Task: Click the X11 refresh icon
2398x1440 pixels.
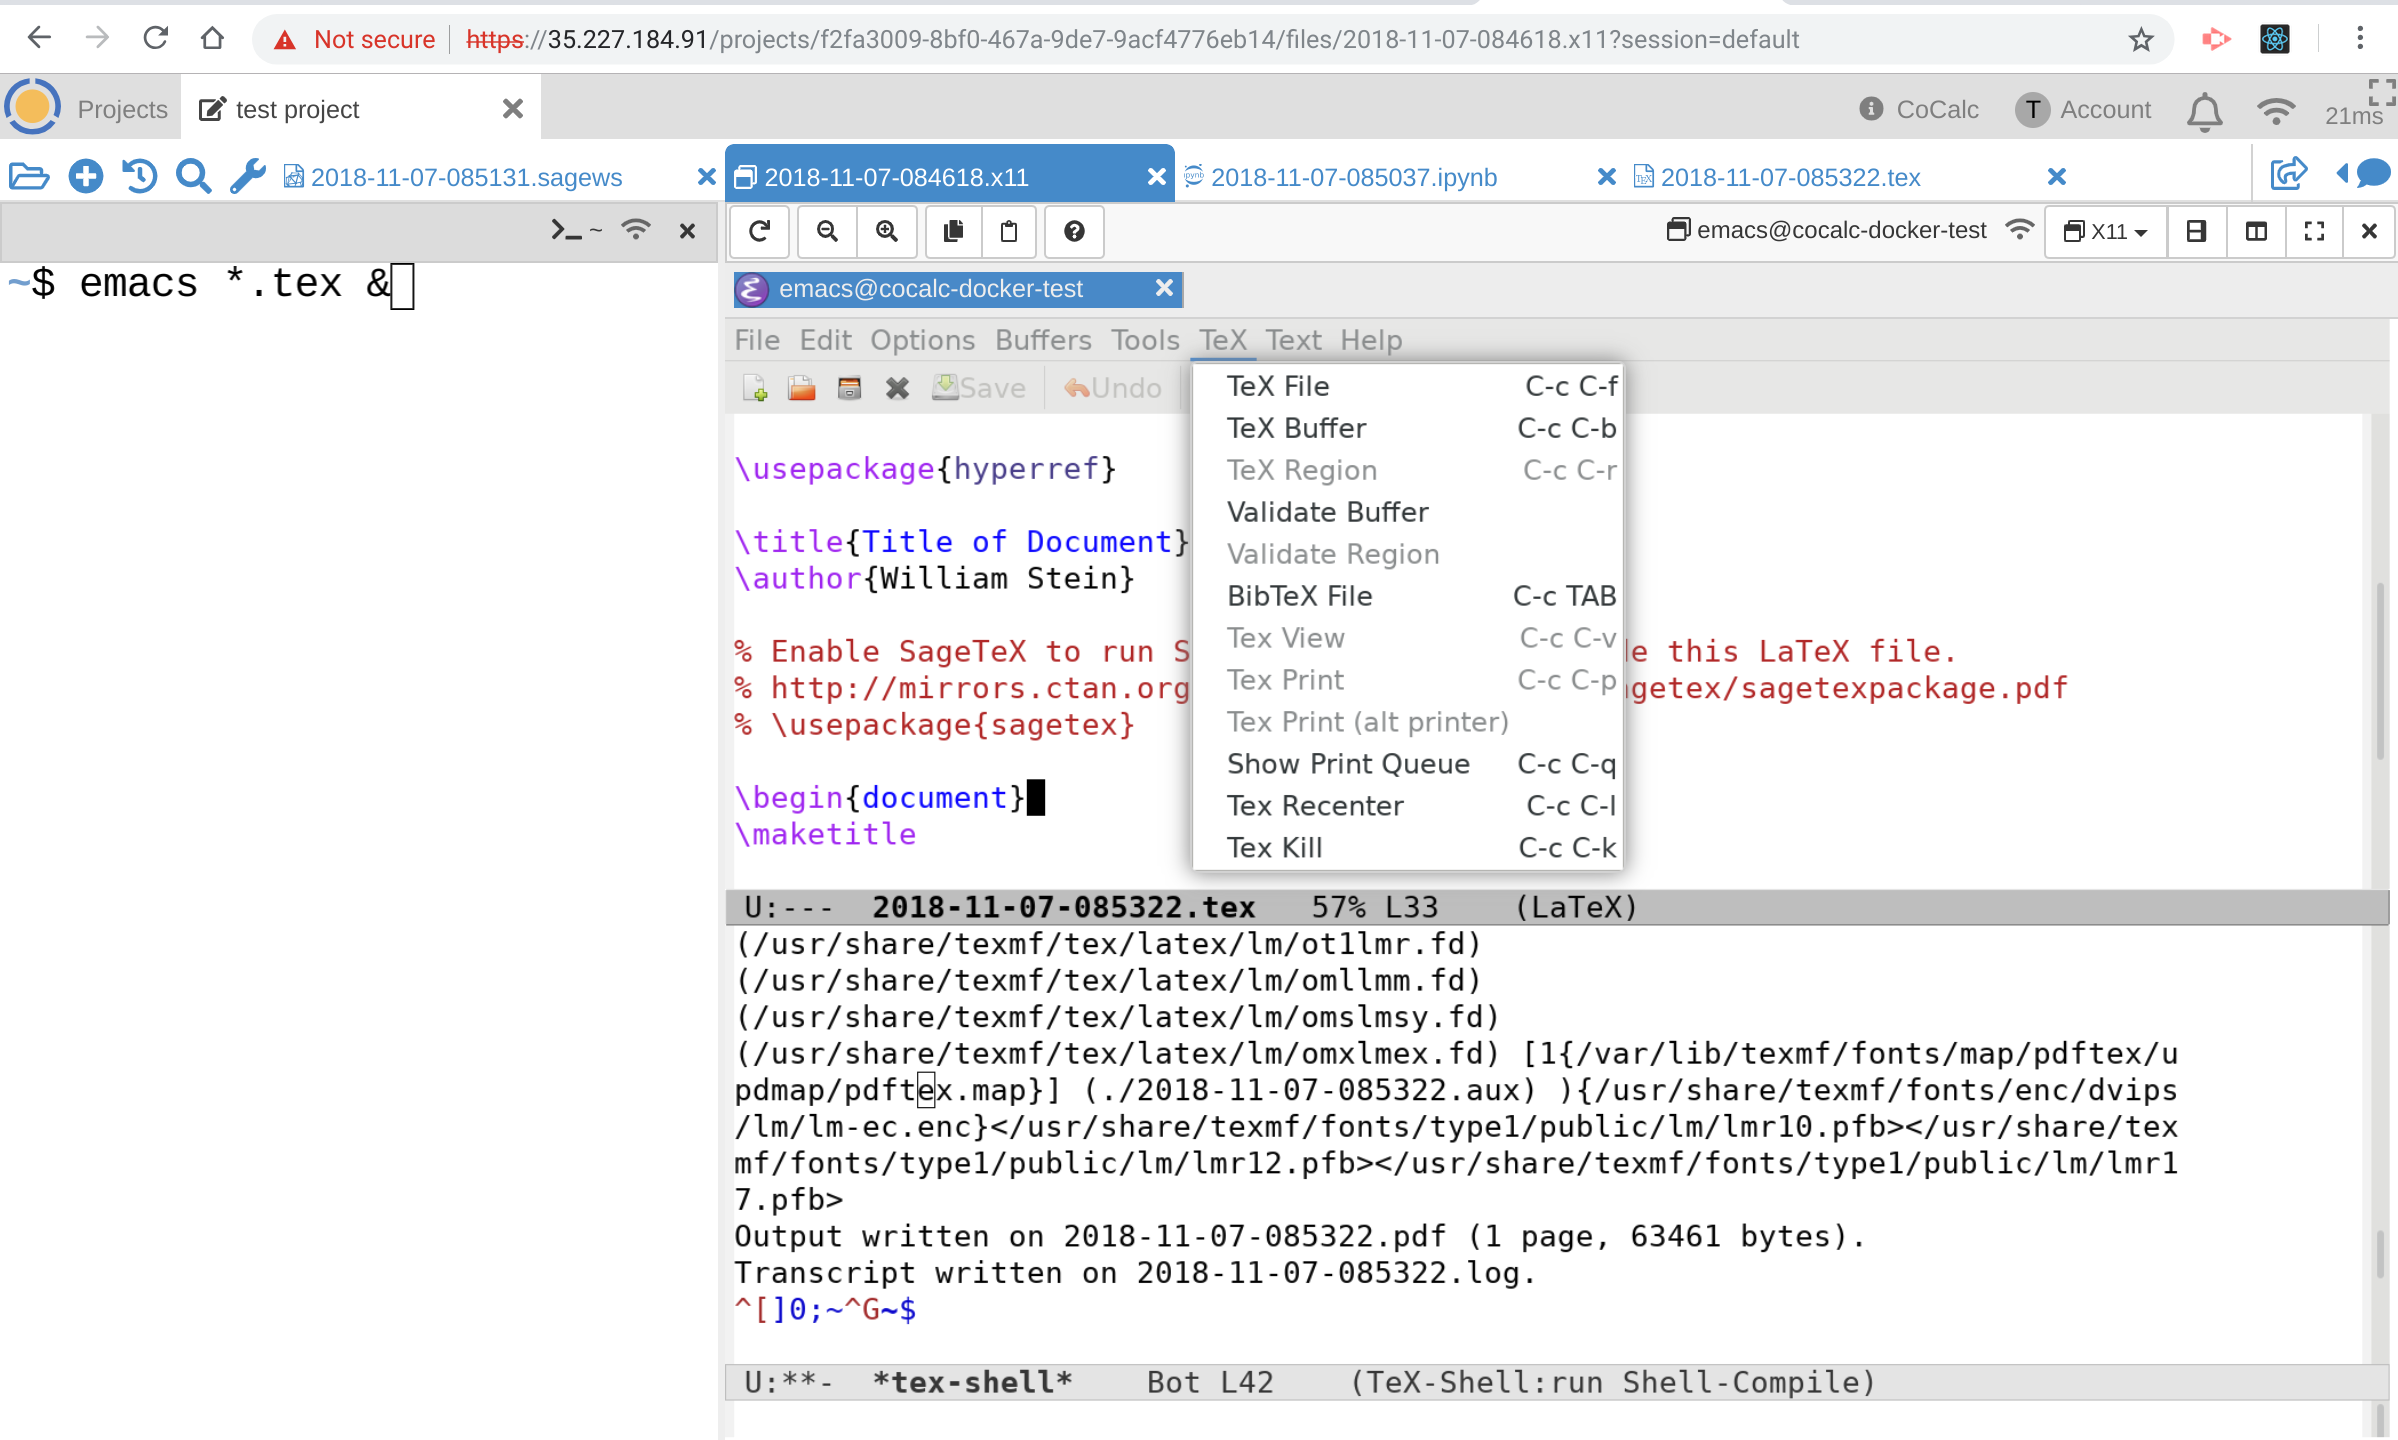Action: [759, 231]
